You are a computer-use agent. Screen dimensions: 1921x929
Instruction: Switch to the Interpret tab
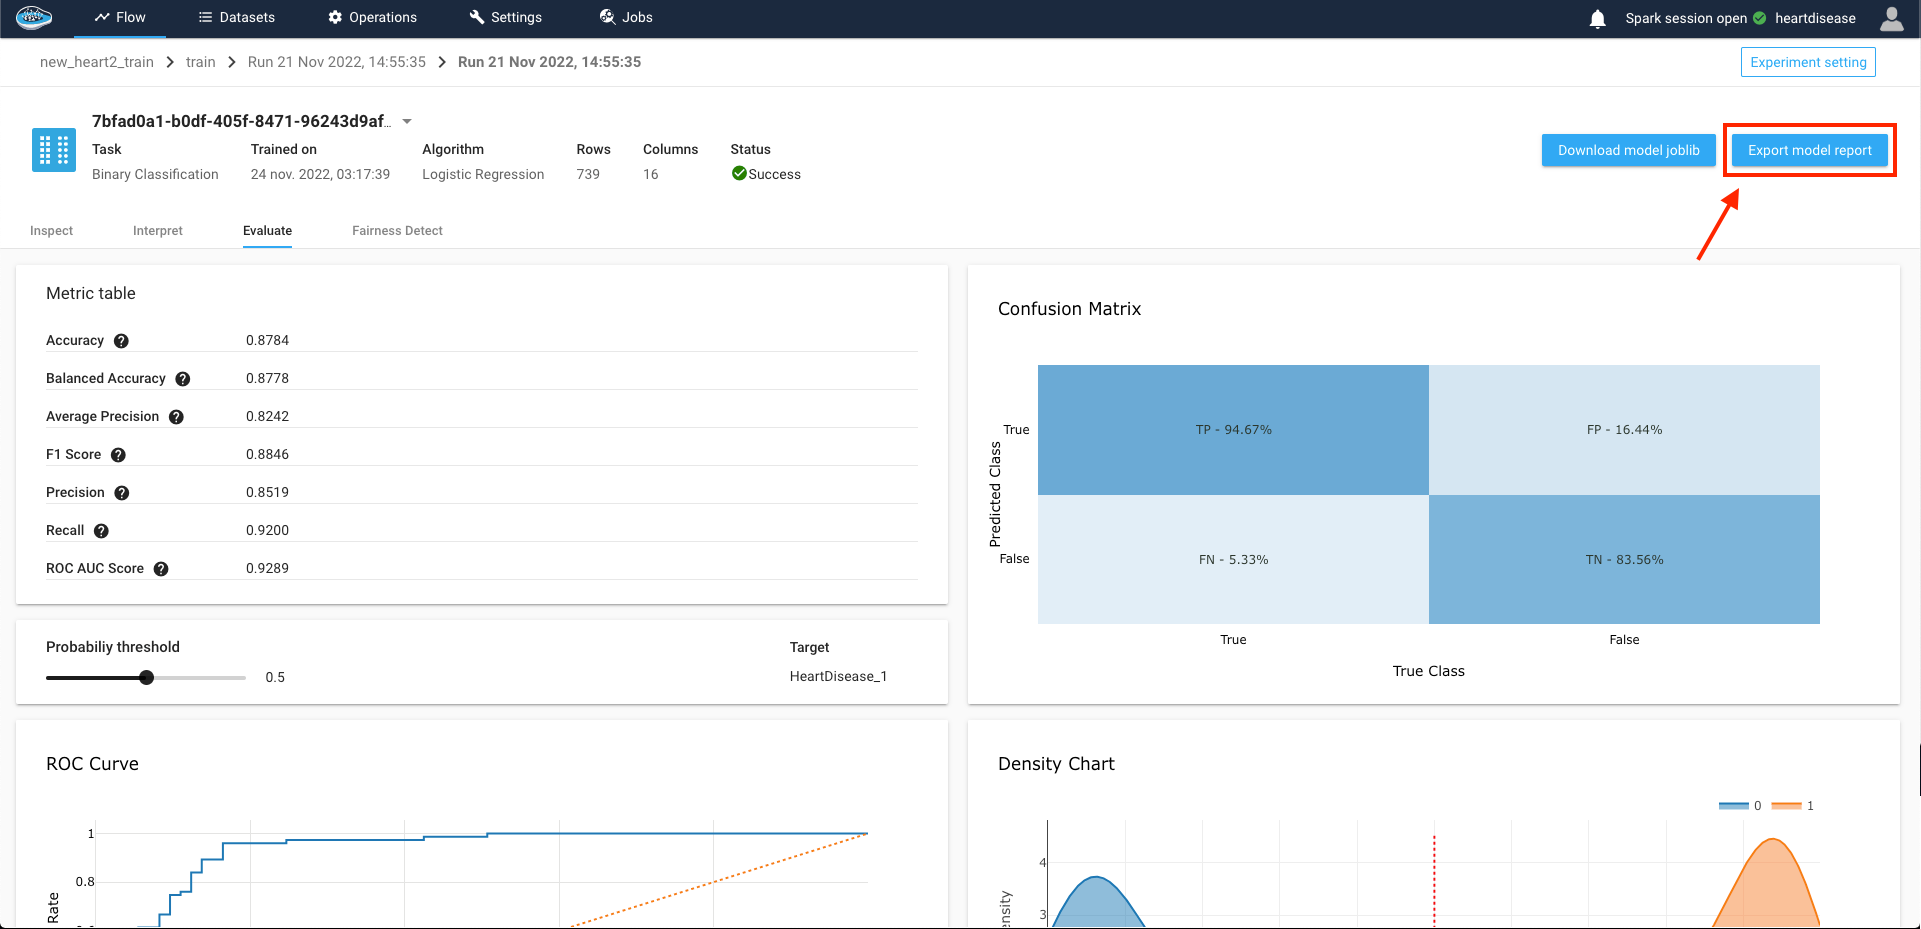coord(158,231)
